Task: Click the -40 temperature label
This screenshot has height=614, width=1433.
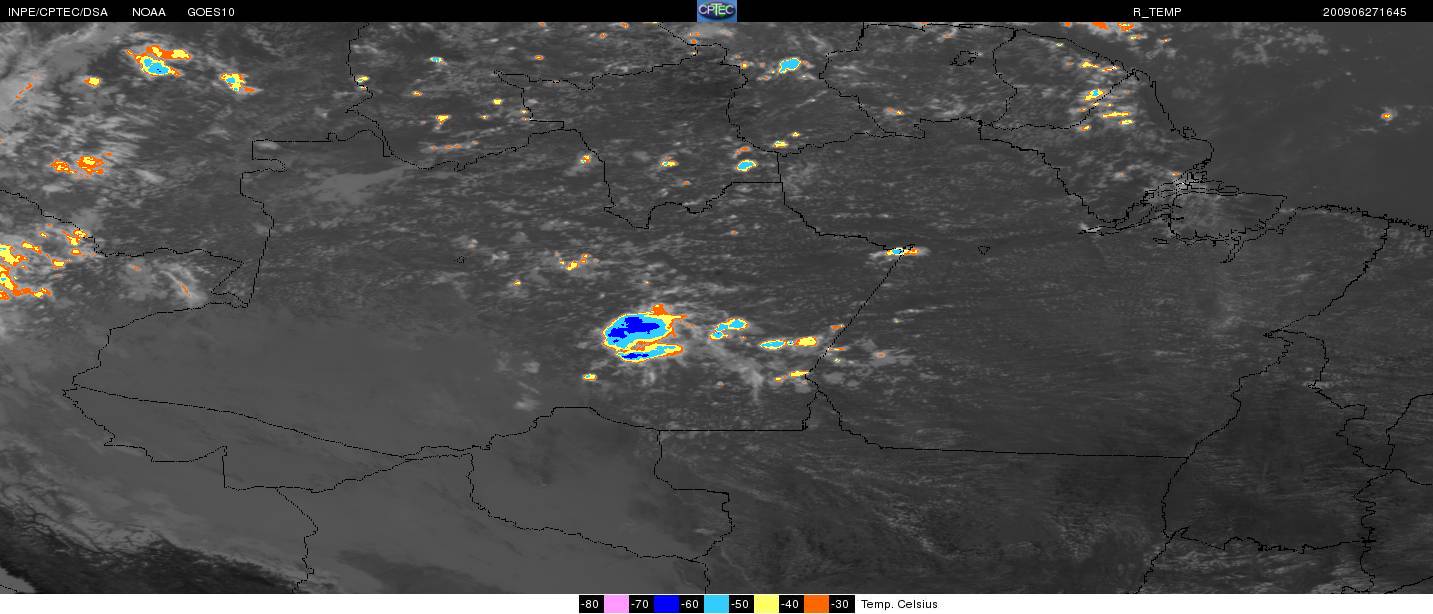Action: (x=791, y=604)
